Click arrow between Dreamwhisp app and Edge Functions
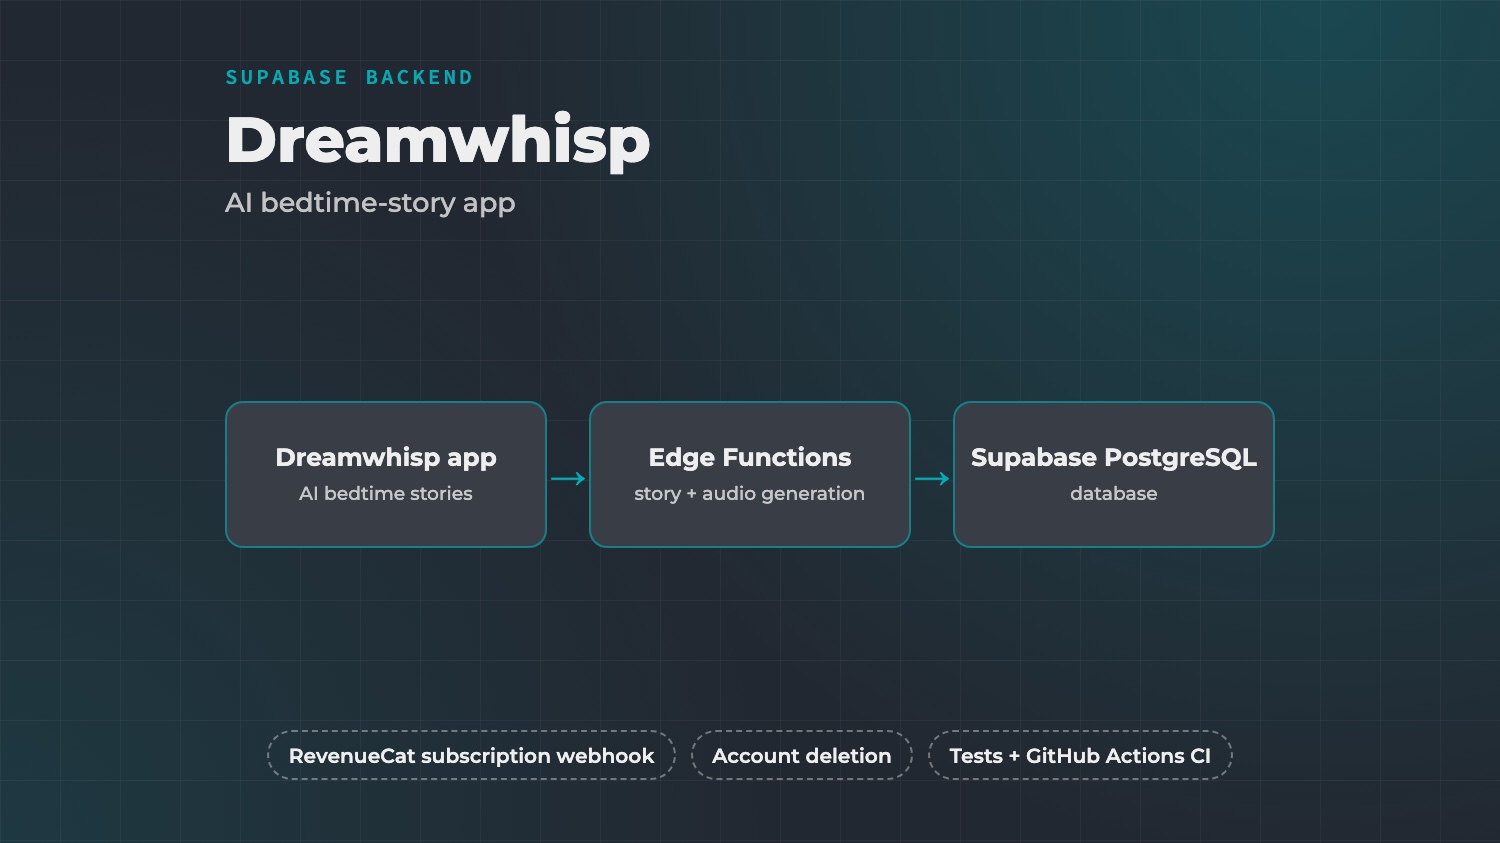 point(568,479)
